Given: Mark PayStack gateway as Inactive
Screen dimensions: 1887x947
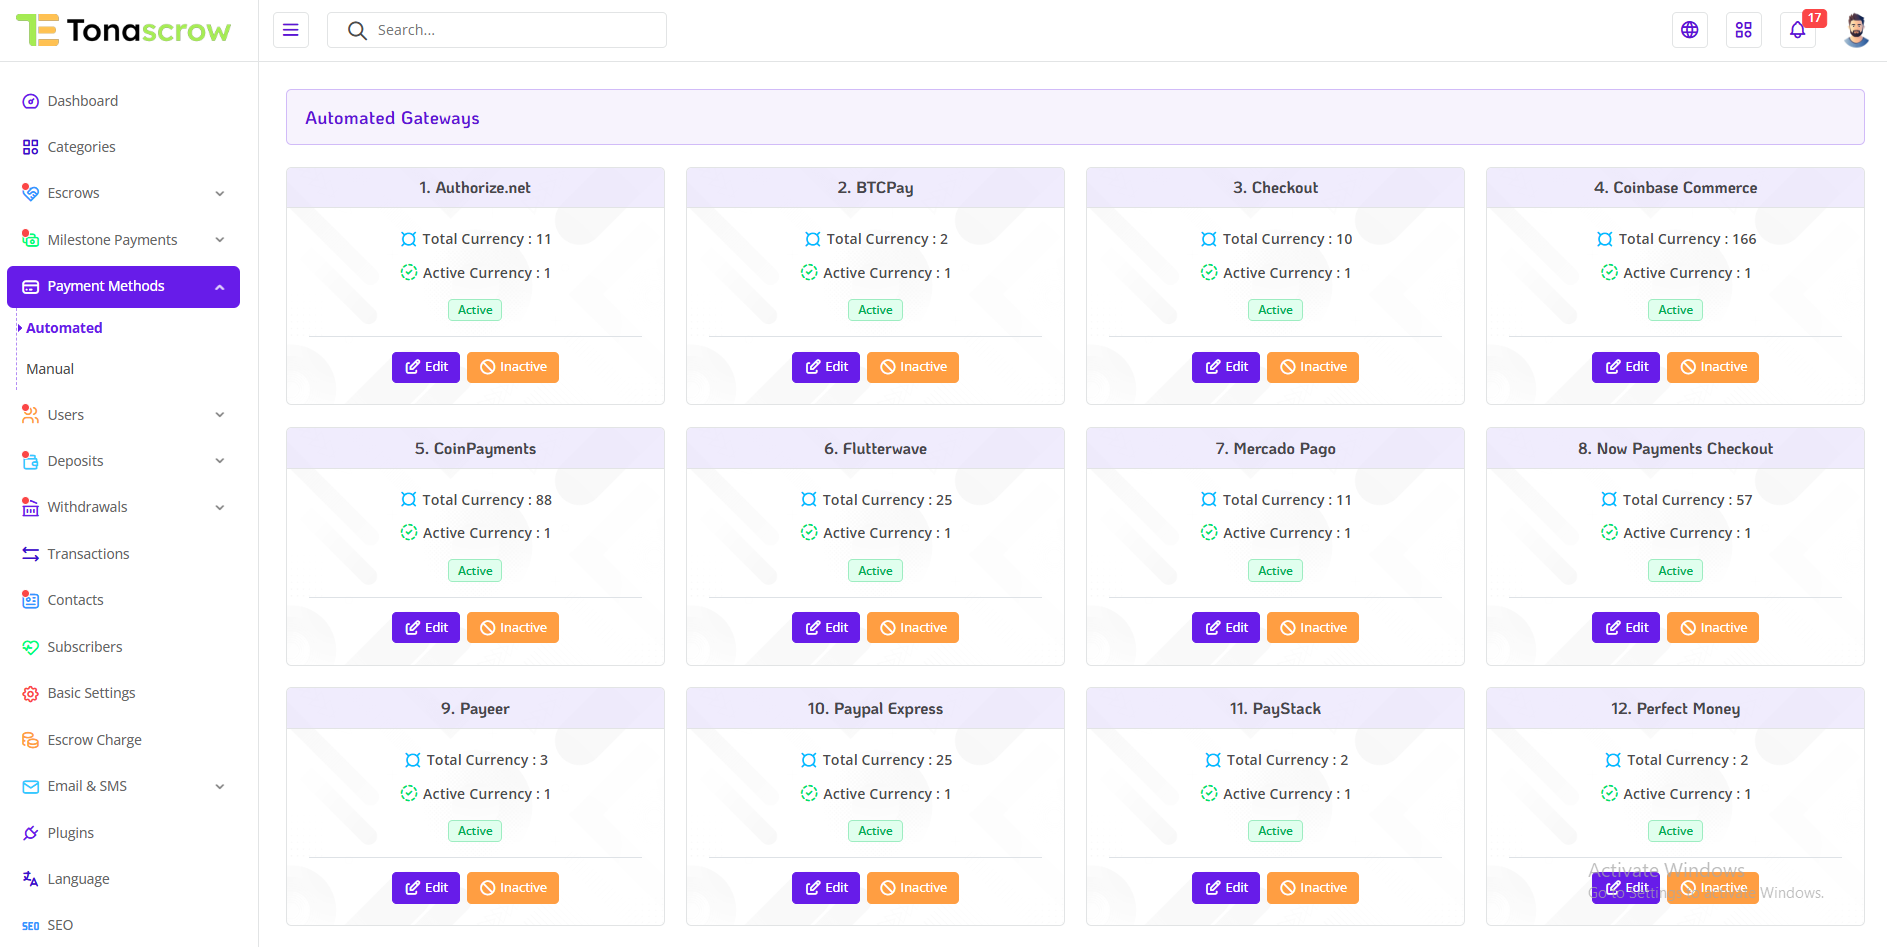Looking at the screenshot, I should [1313, 888].
